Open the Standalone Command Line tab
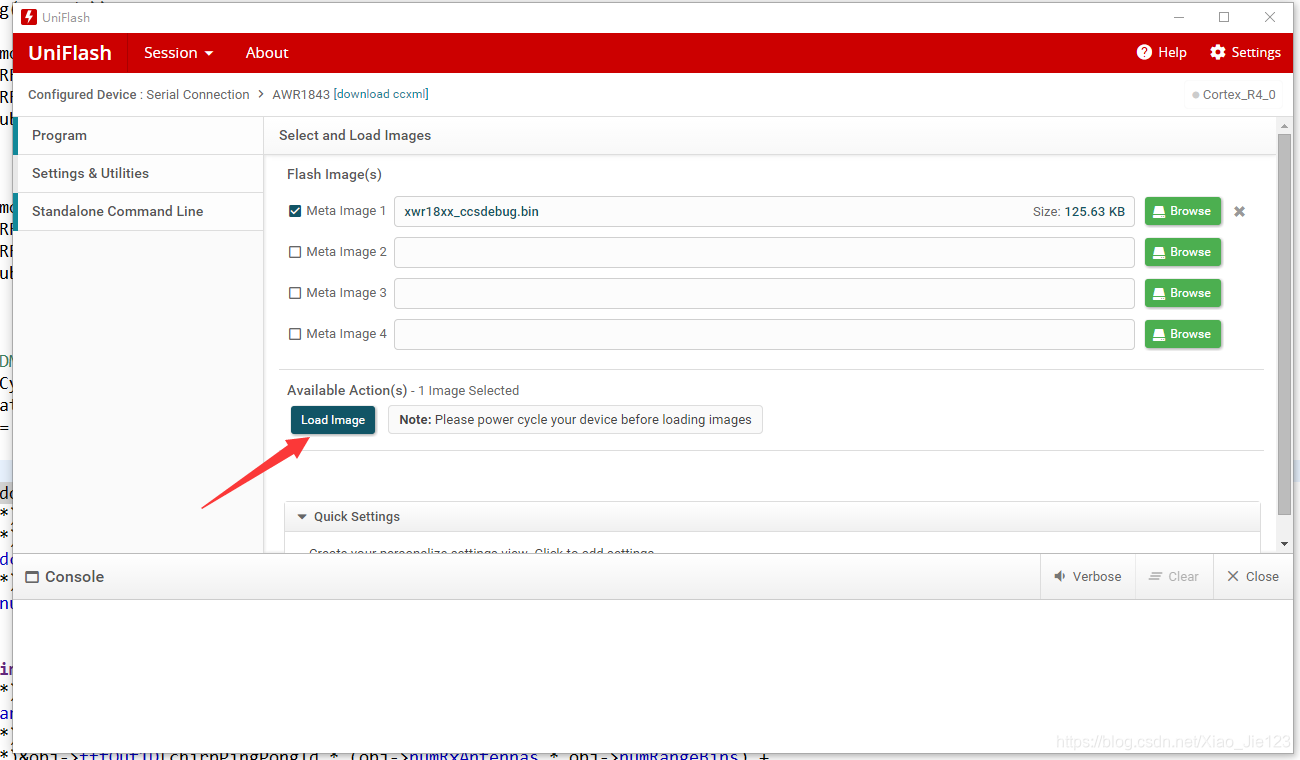 click(138, 211)
